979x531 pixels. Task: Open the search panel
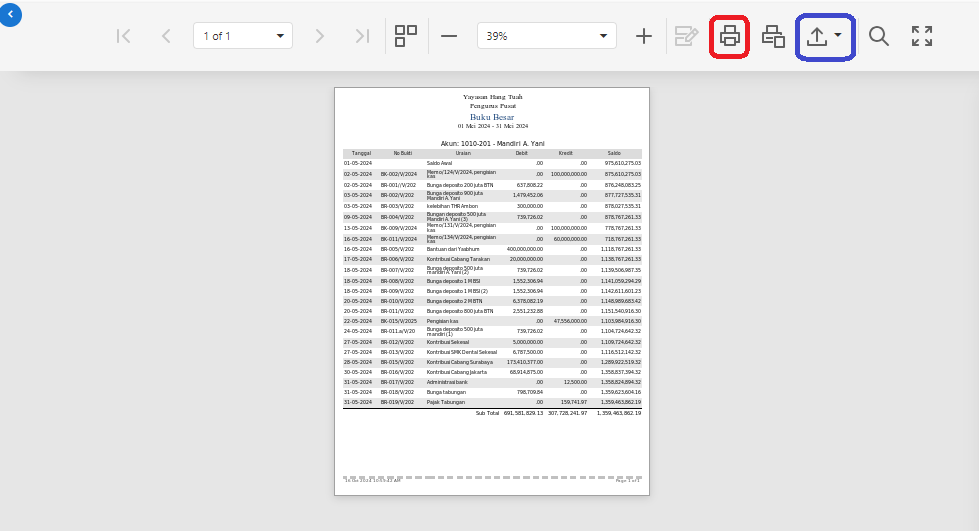(x=879, y=37)
